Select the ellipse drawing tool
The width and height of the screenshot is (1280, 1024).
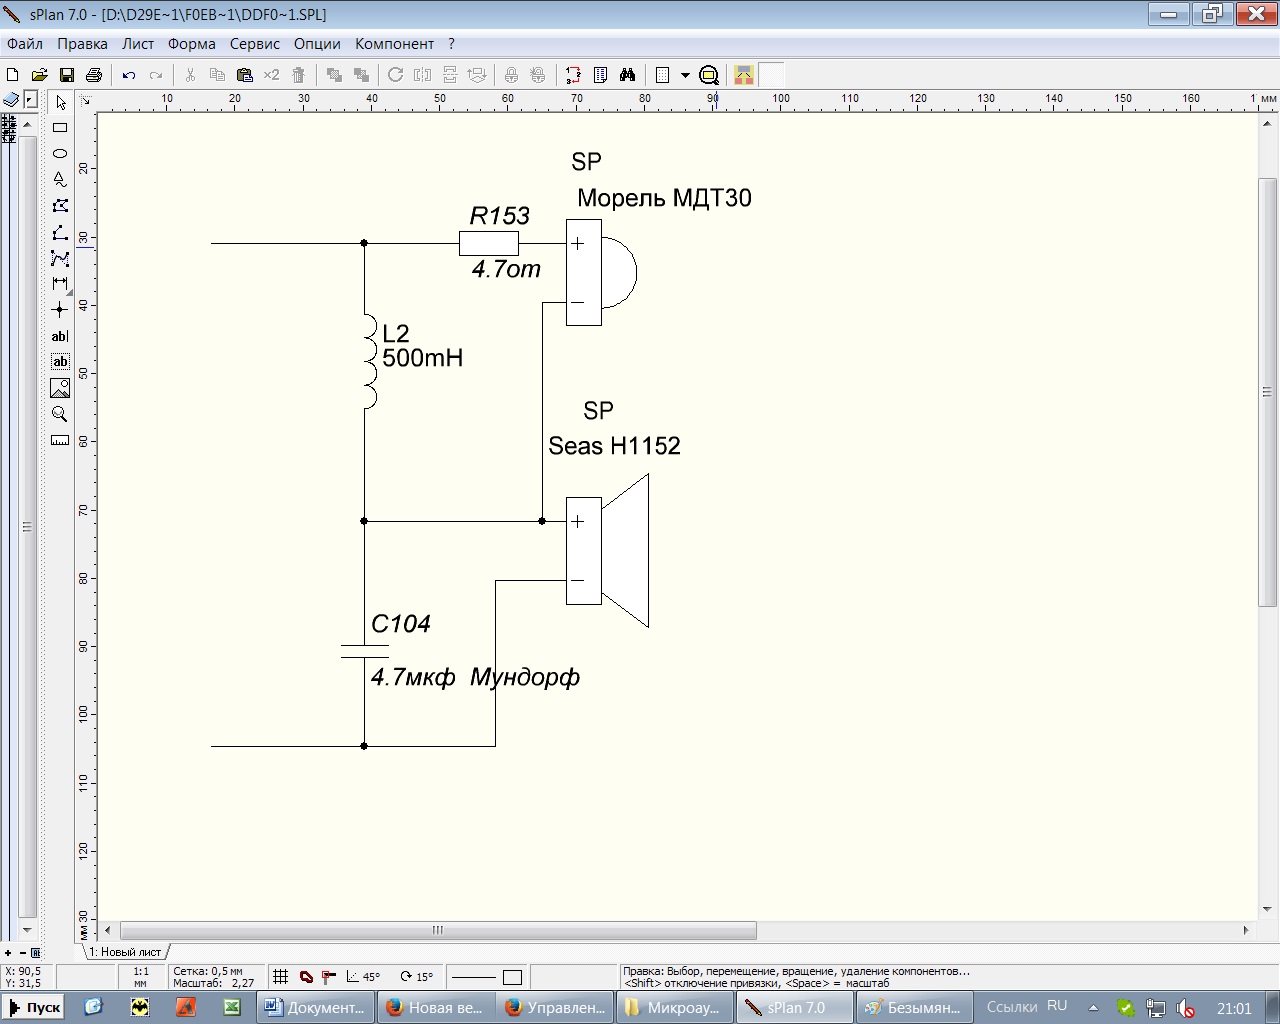60,154
